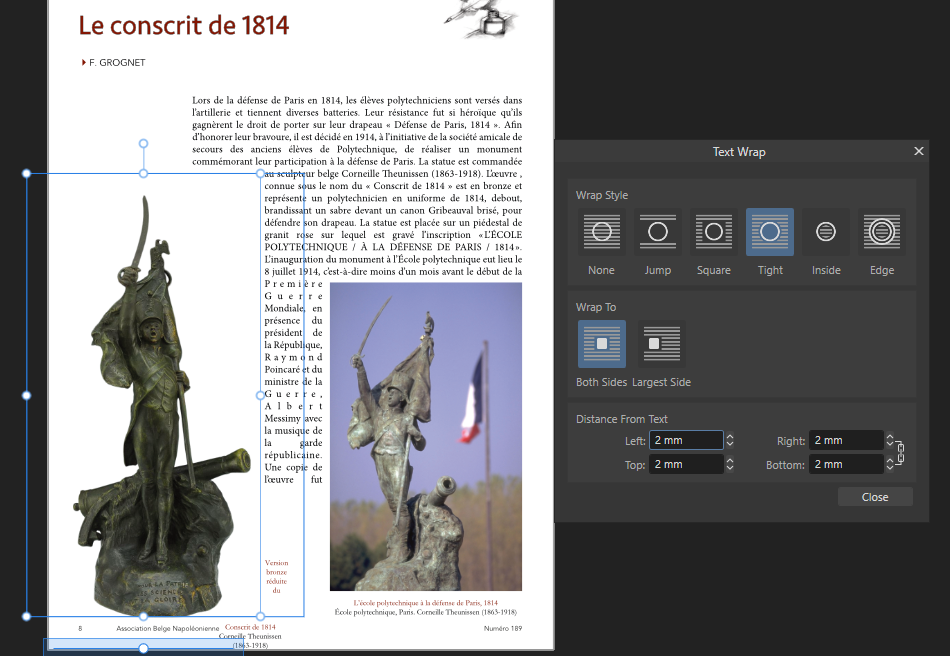Click the 'Distance From Text' label

tap(622, 419)
